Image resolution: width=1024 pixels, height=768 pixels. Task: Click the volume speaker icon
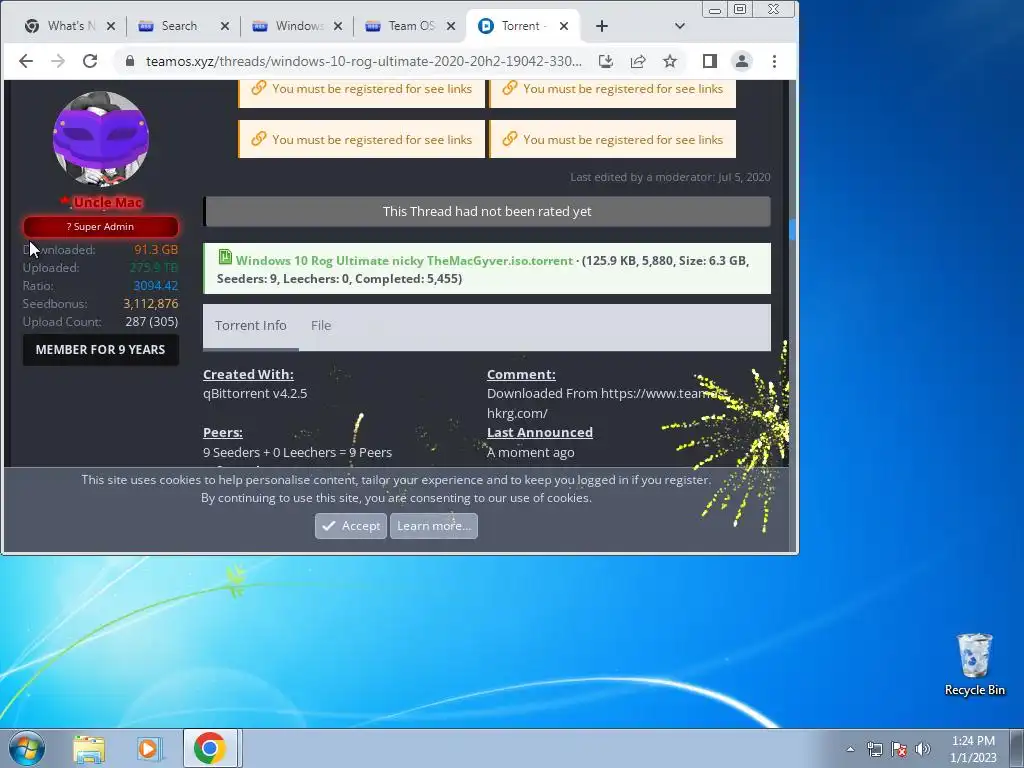923,749
